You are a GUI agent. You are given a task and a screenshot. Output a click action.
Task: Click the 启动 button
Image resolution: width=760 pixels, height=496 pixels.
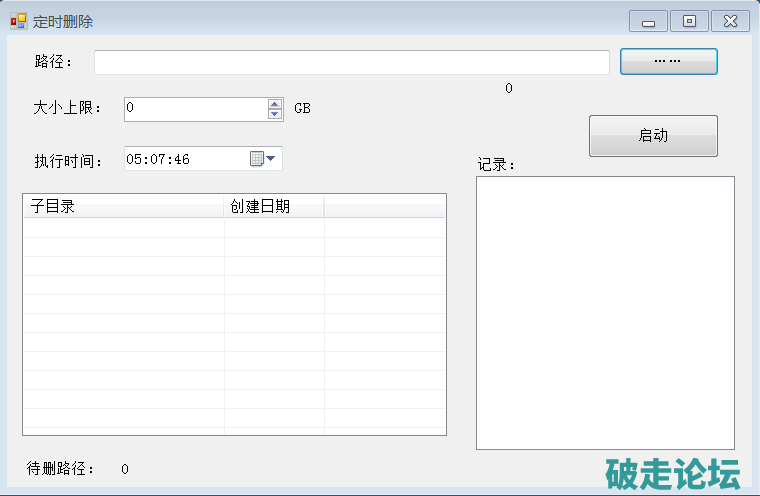coord(653,136)
